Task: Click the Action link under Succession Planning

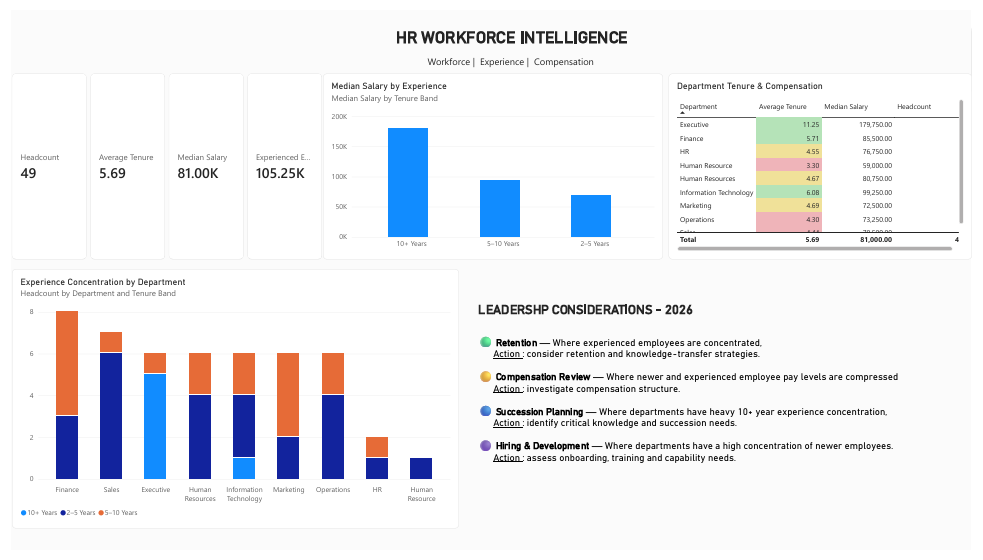Action: [507, 423]
